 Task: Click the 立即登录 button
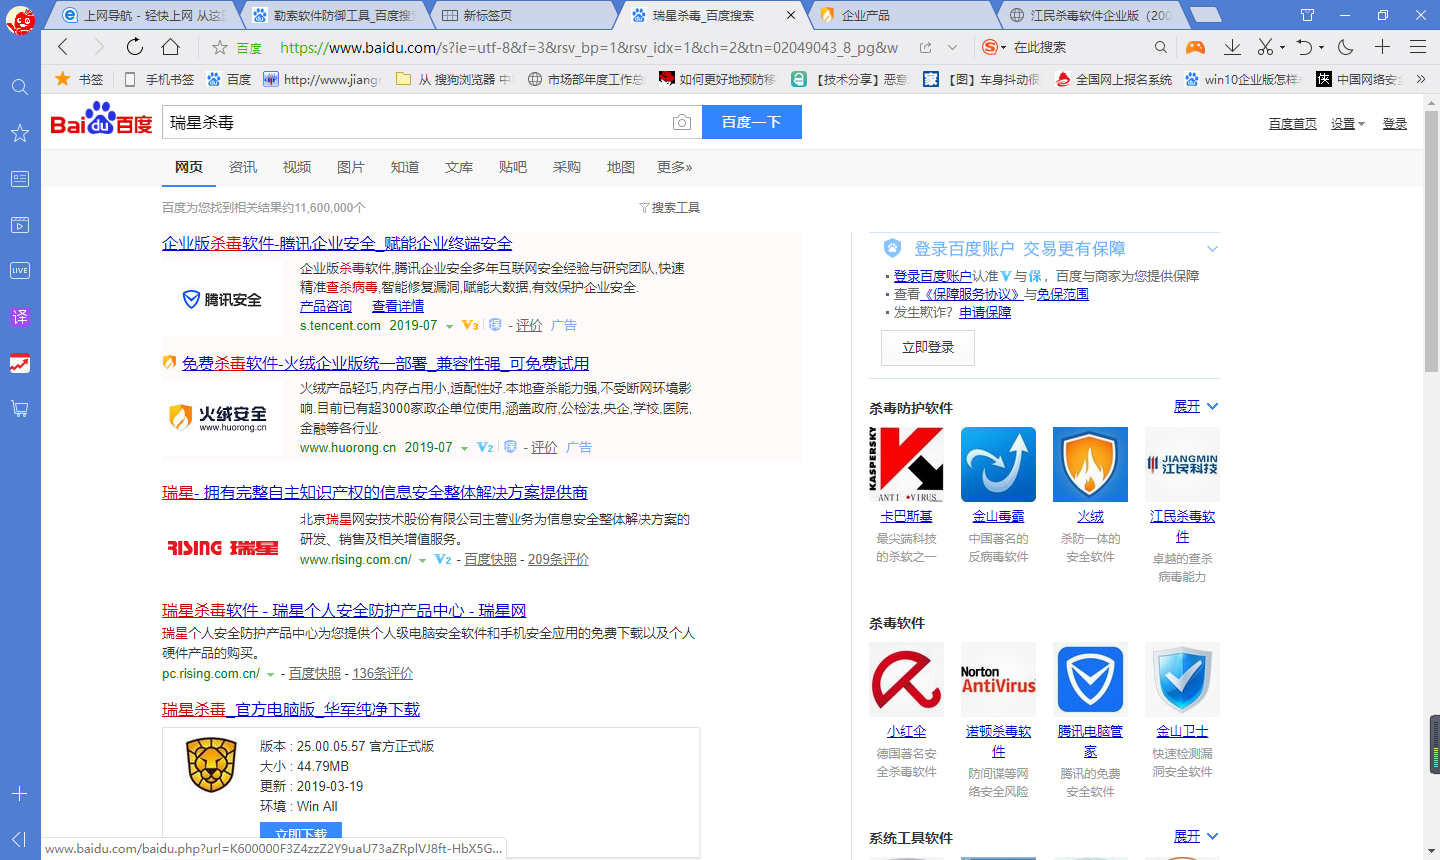(x=928, y=348)
